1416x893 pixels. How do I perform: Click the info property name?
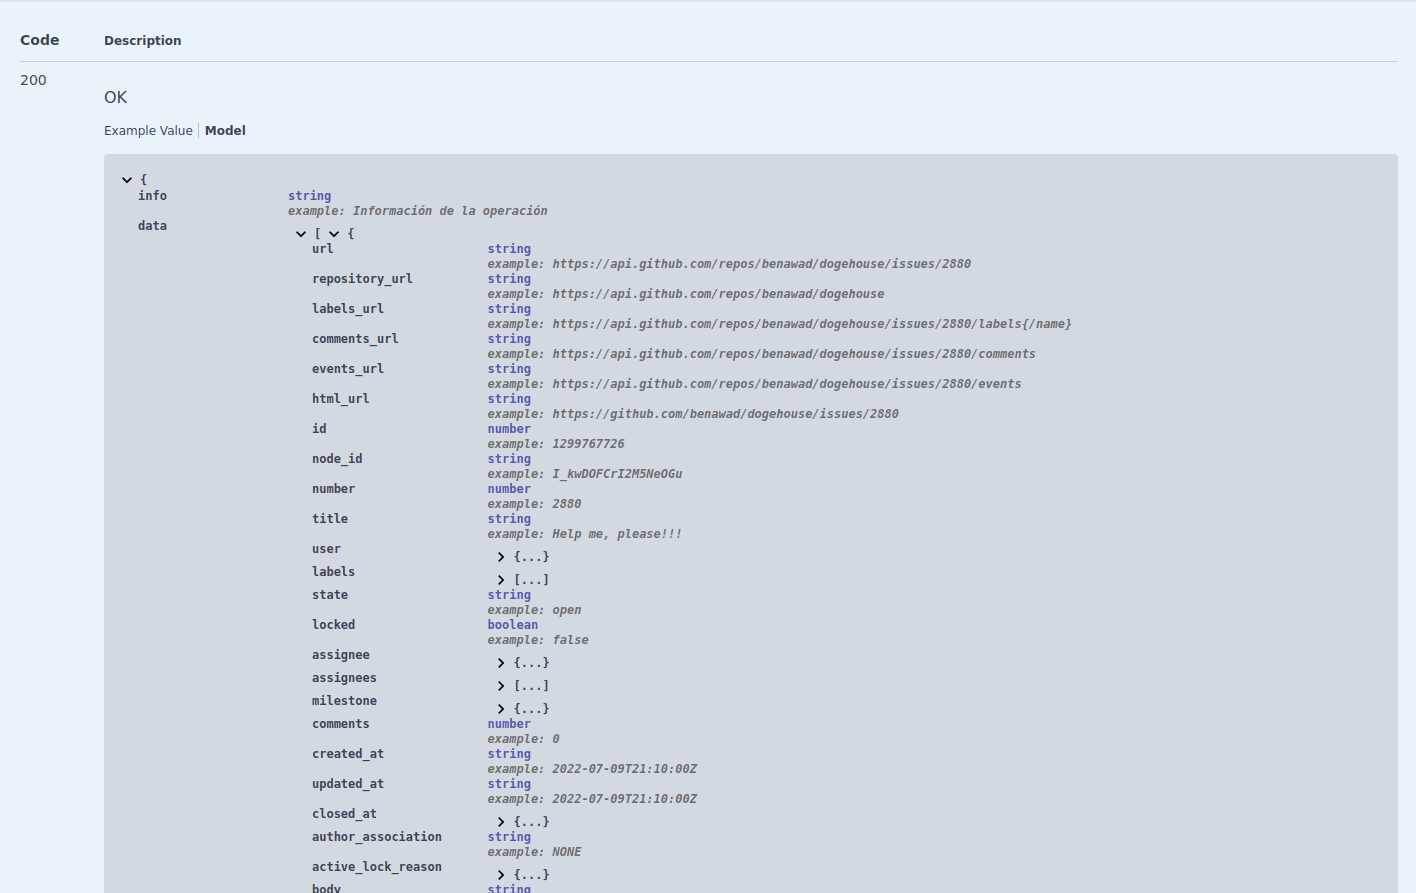click(x=152, y=196)
